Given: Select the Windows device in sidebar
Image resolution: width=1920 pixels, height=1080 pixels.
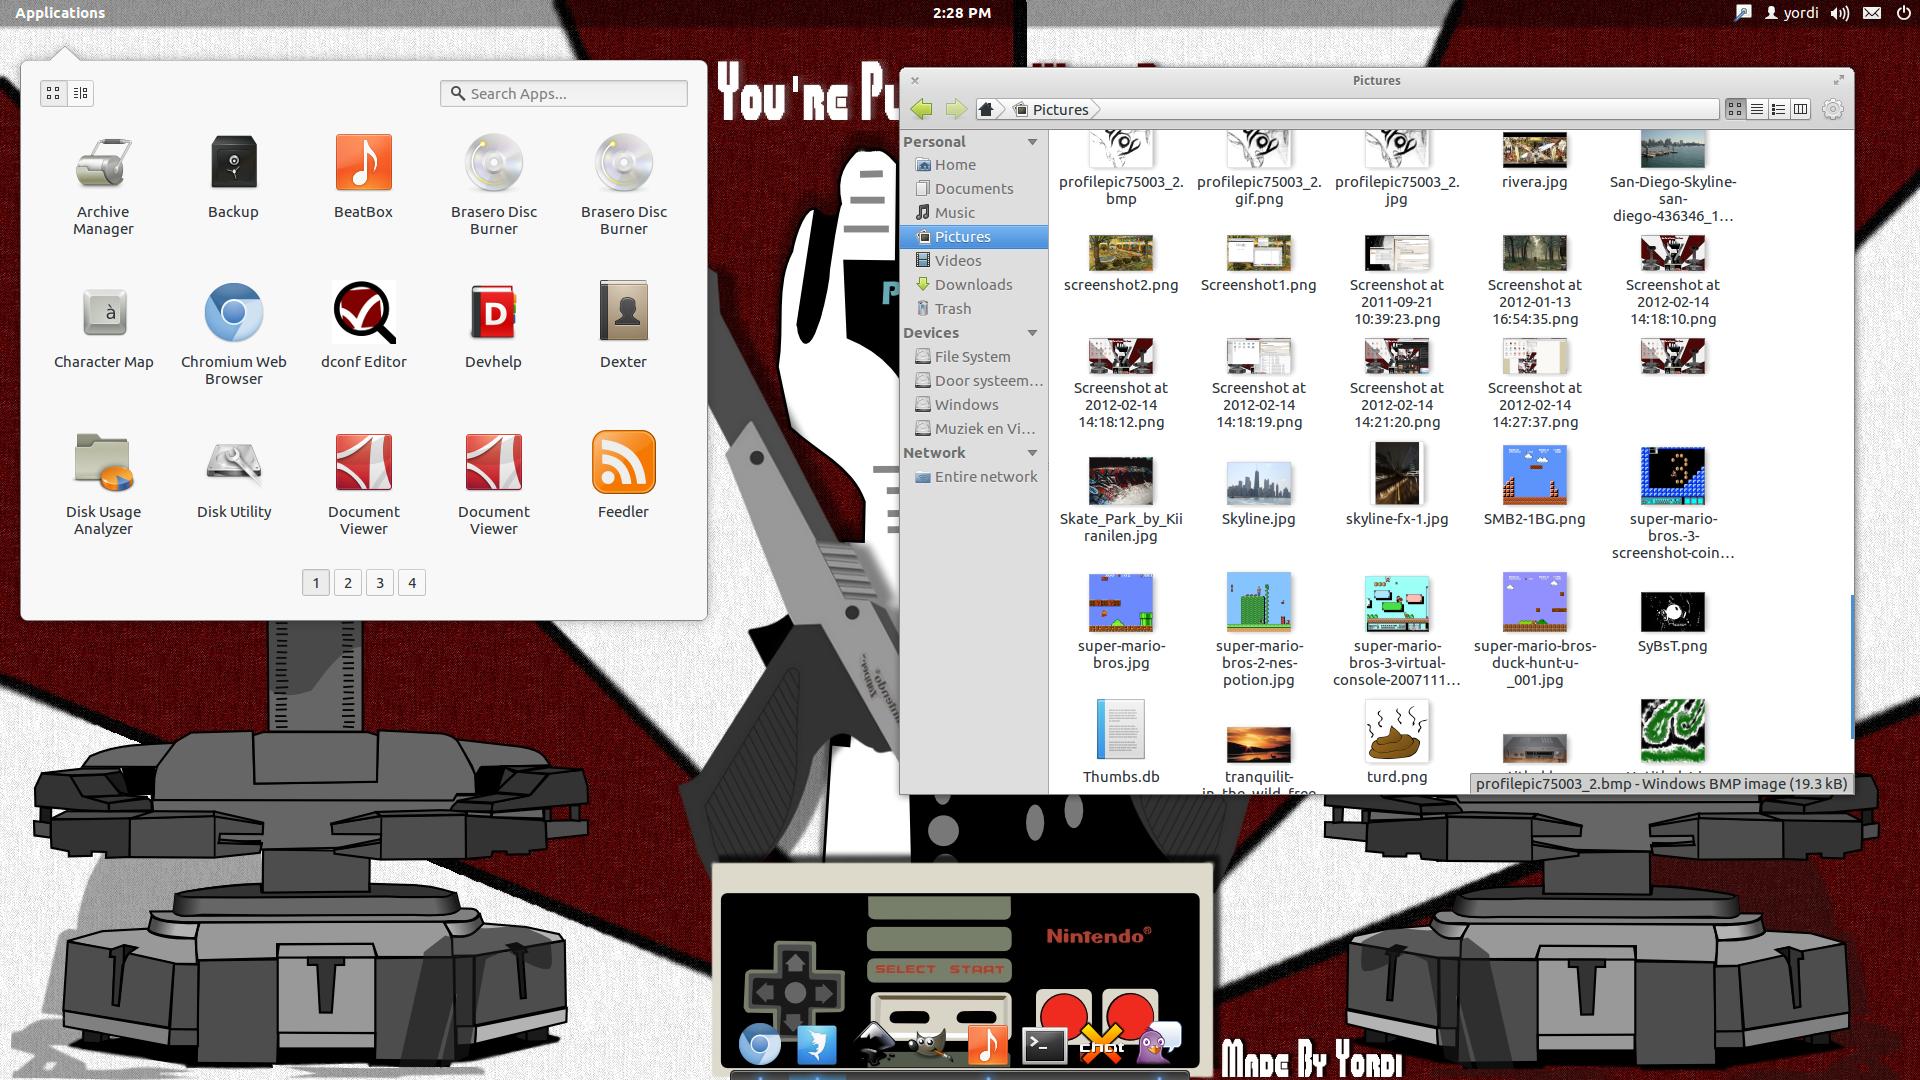Looking at the screenshot, I should point(974,405).
